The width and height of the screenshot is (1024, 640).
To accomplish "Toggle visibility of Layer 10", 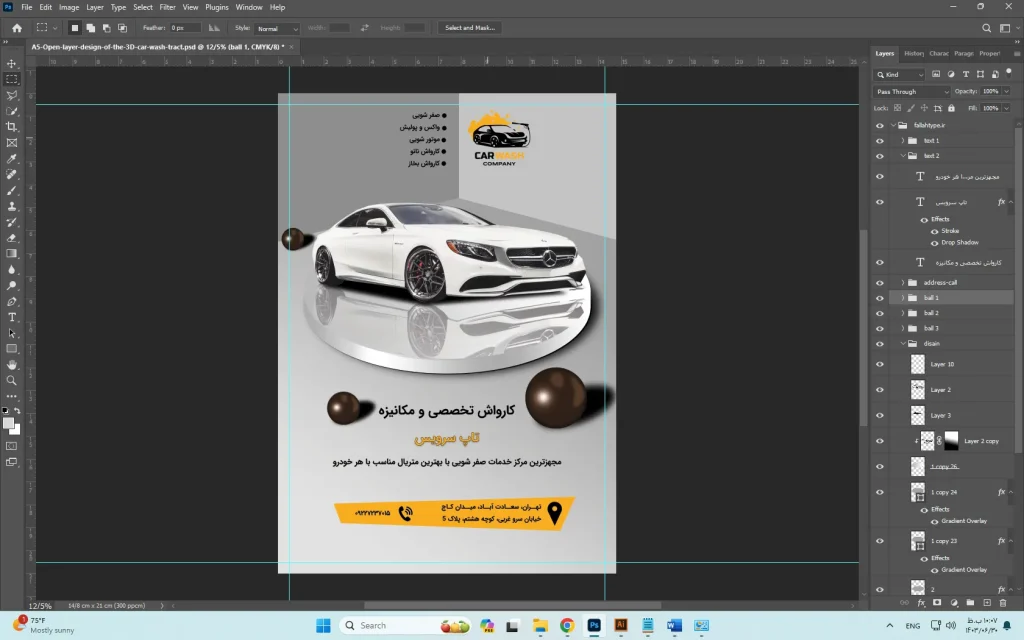I will pyautogui.click(x=880, y=364).
